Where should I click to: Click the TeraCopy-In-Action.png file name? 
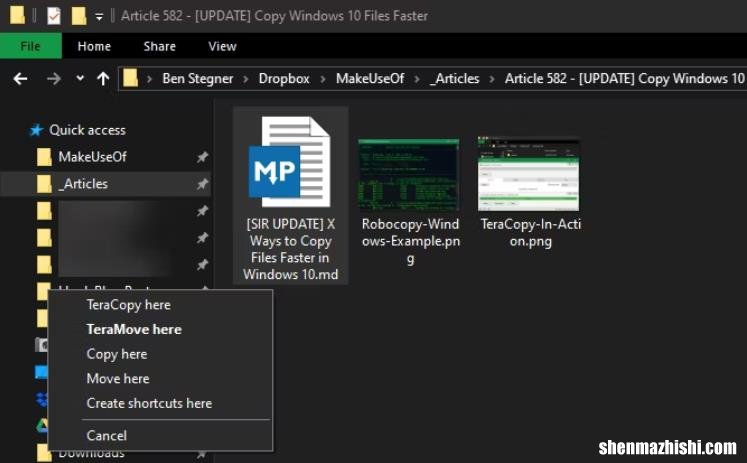pyautogui.click(x=530, y=232)
